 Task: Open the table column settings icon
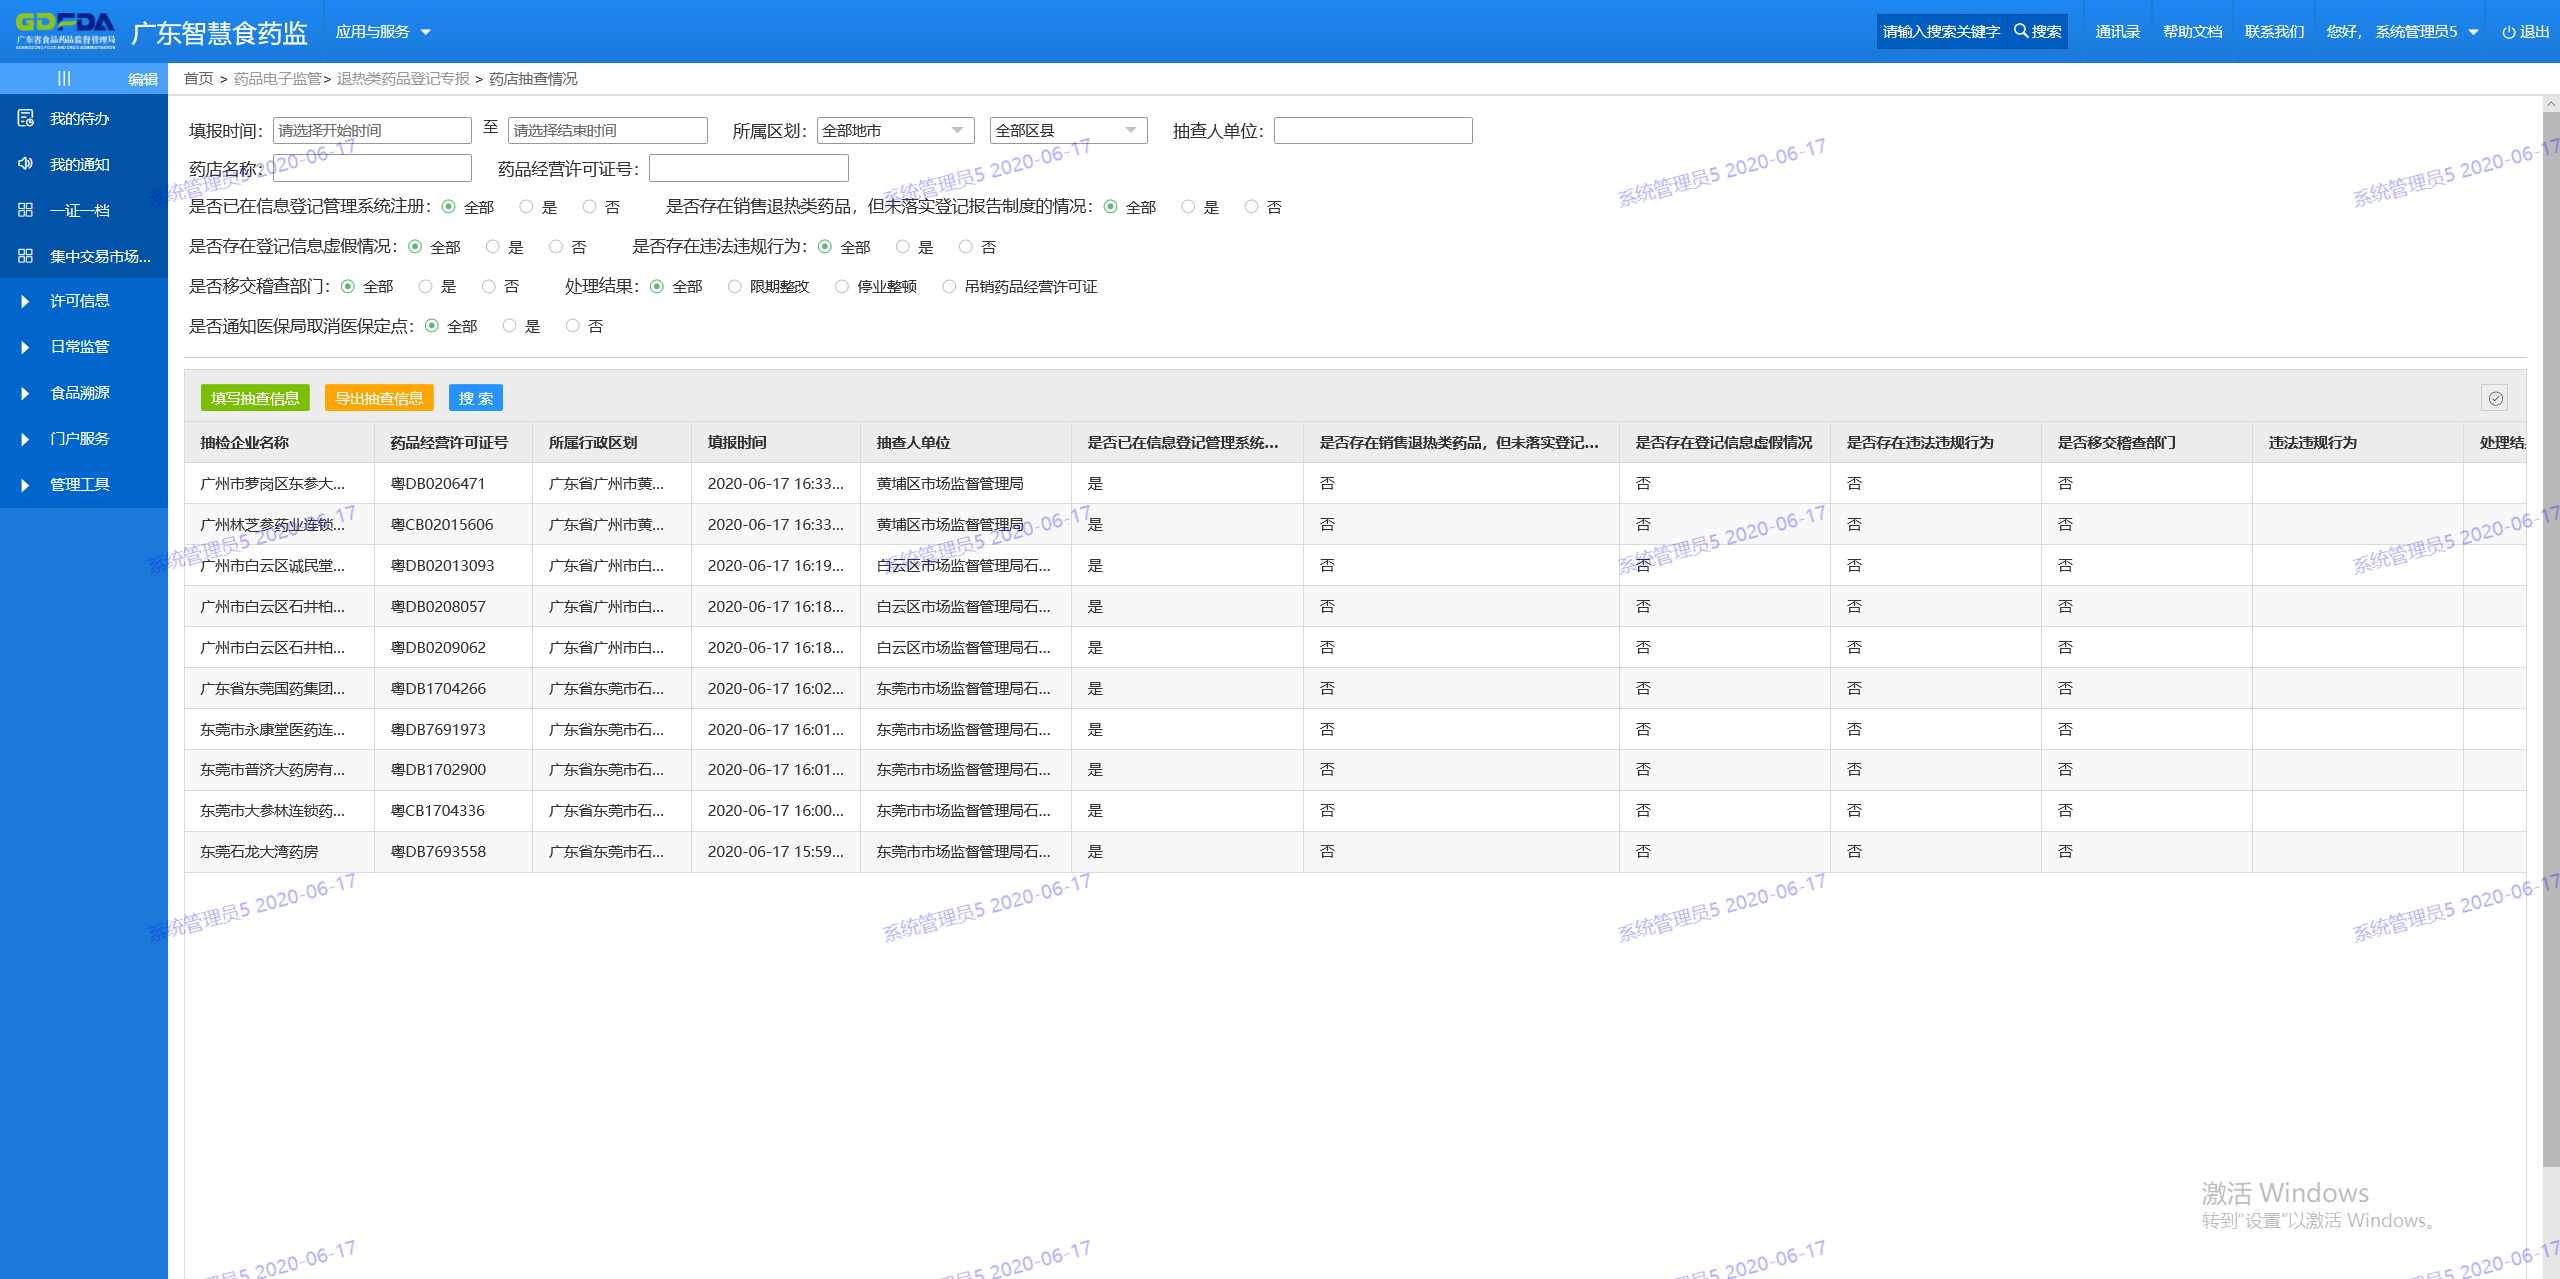(x=2495, y=398)
